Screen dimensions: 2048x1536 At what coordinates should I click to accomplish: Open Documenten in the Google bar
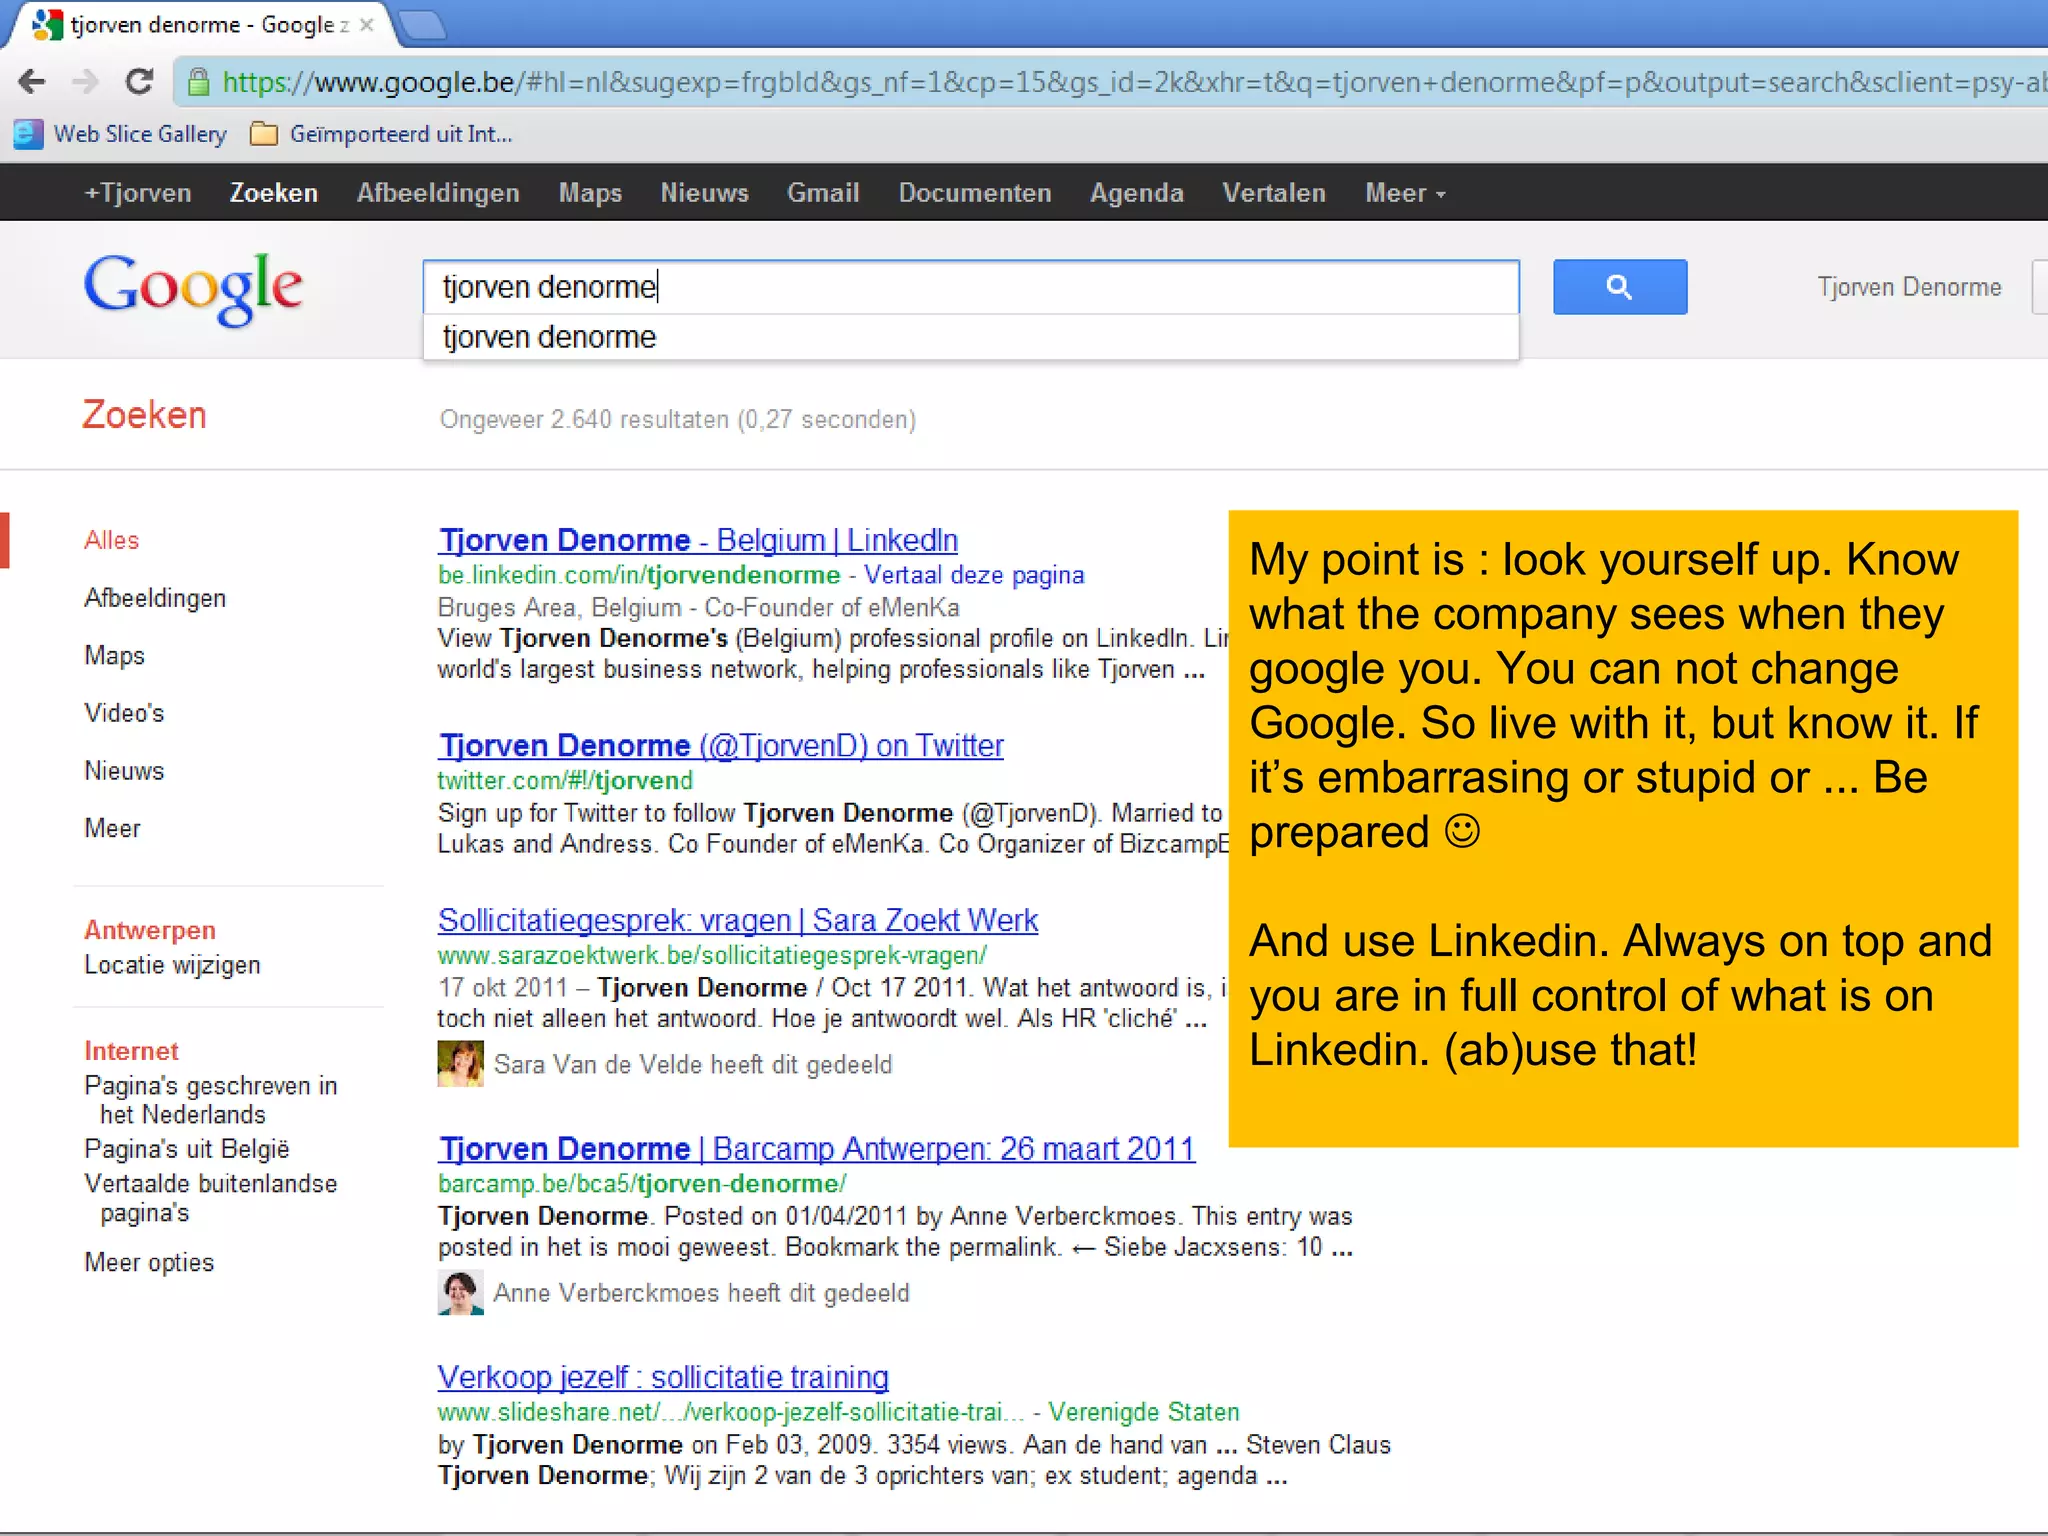click(x=975, y=193)
